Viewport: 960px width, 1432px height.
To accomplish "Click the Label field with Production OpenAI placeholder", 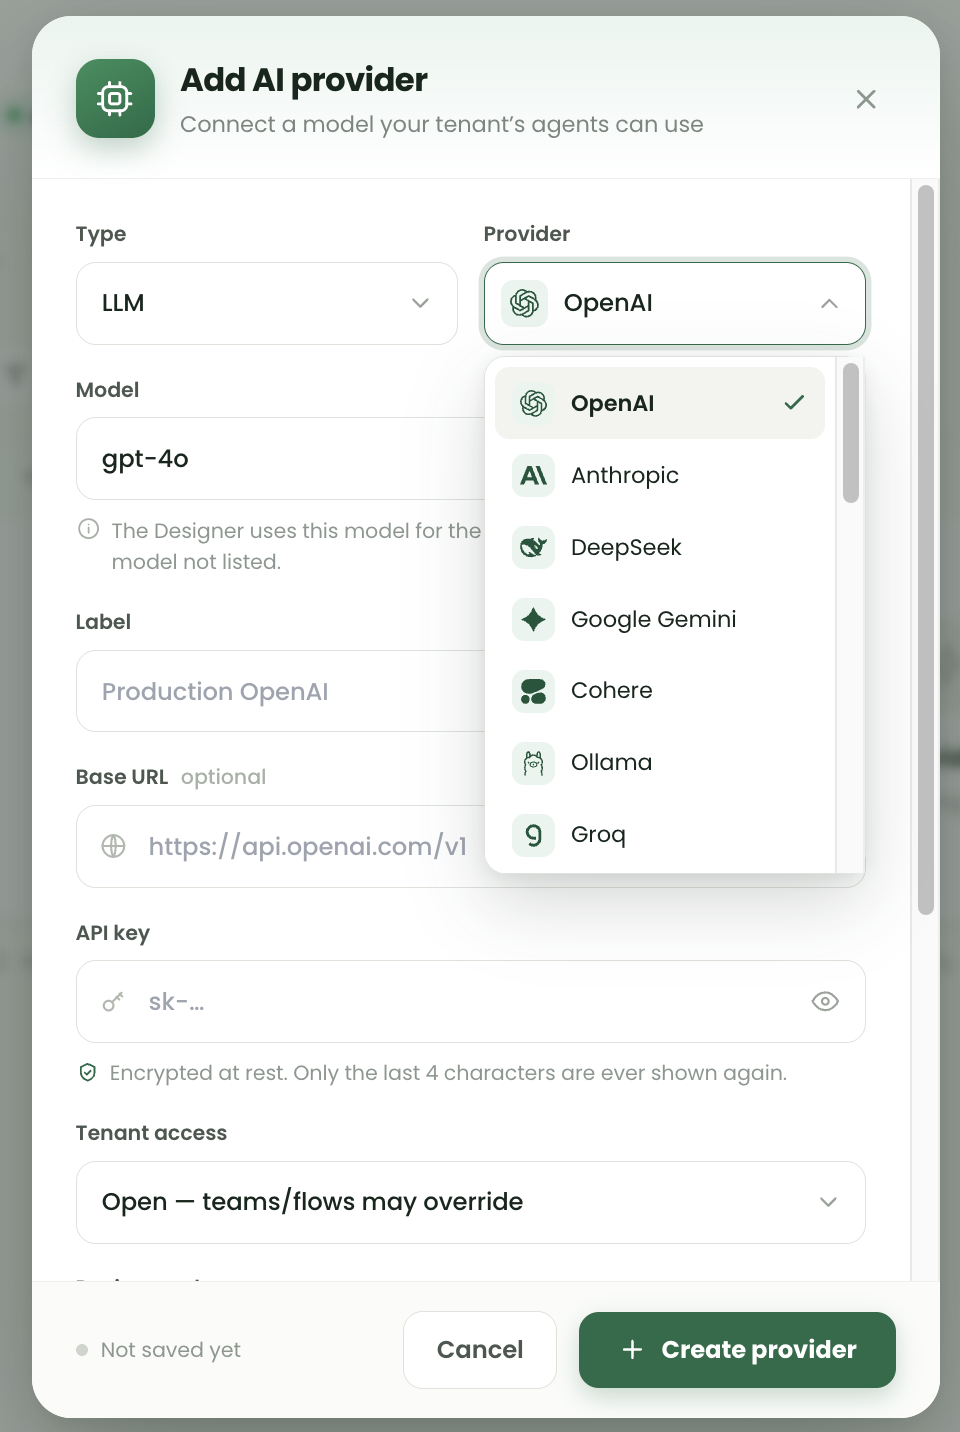I will (281, 691).
